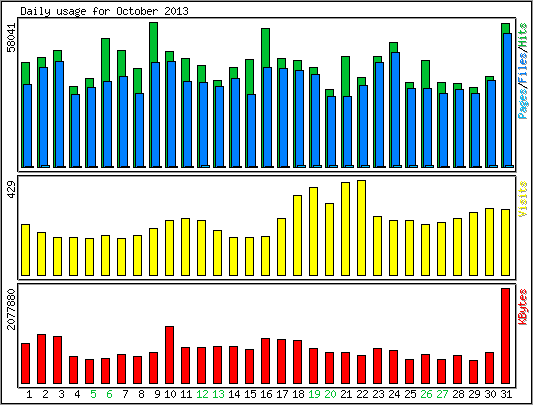
Task: Click green weekend day label 27
Action: point(442,394)
